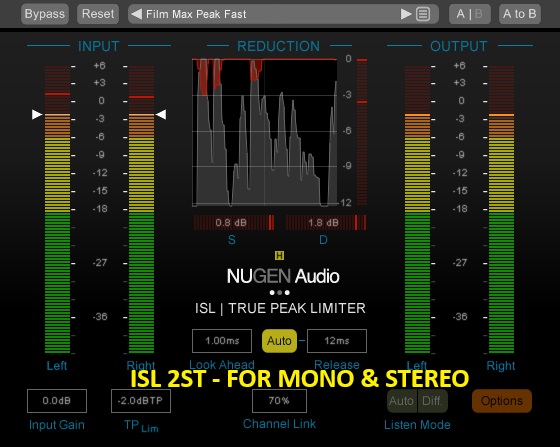Click the three dots below the logo
Viewport: 560px width, 447px height.
click(280, 293)
